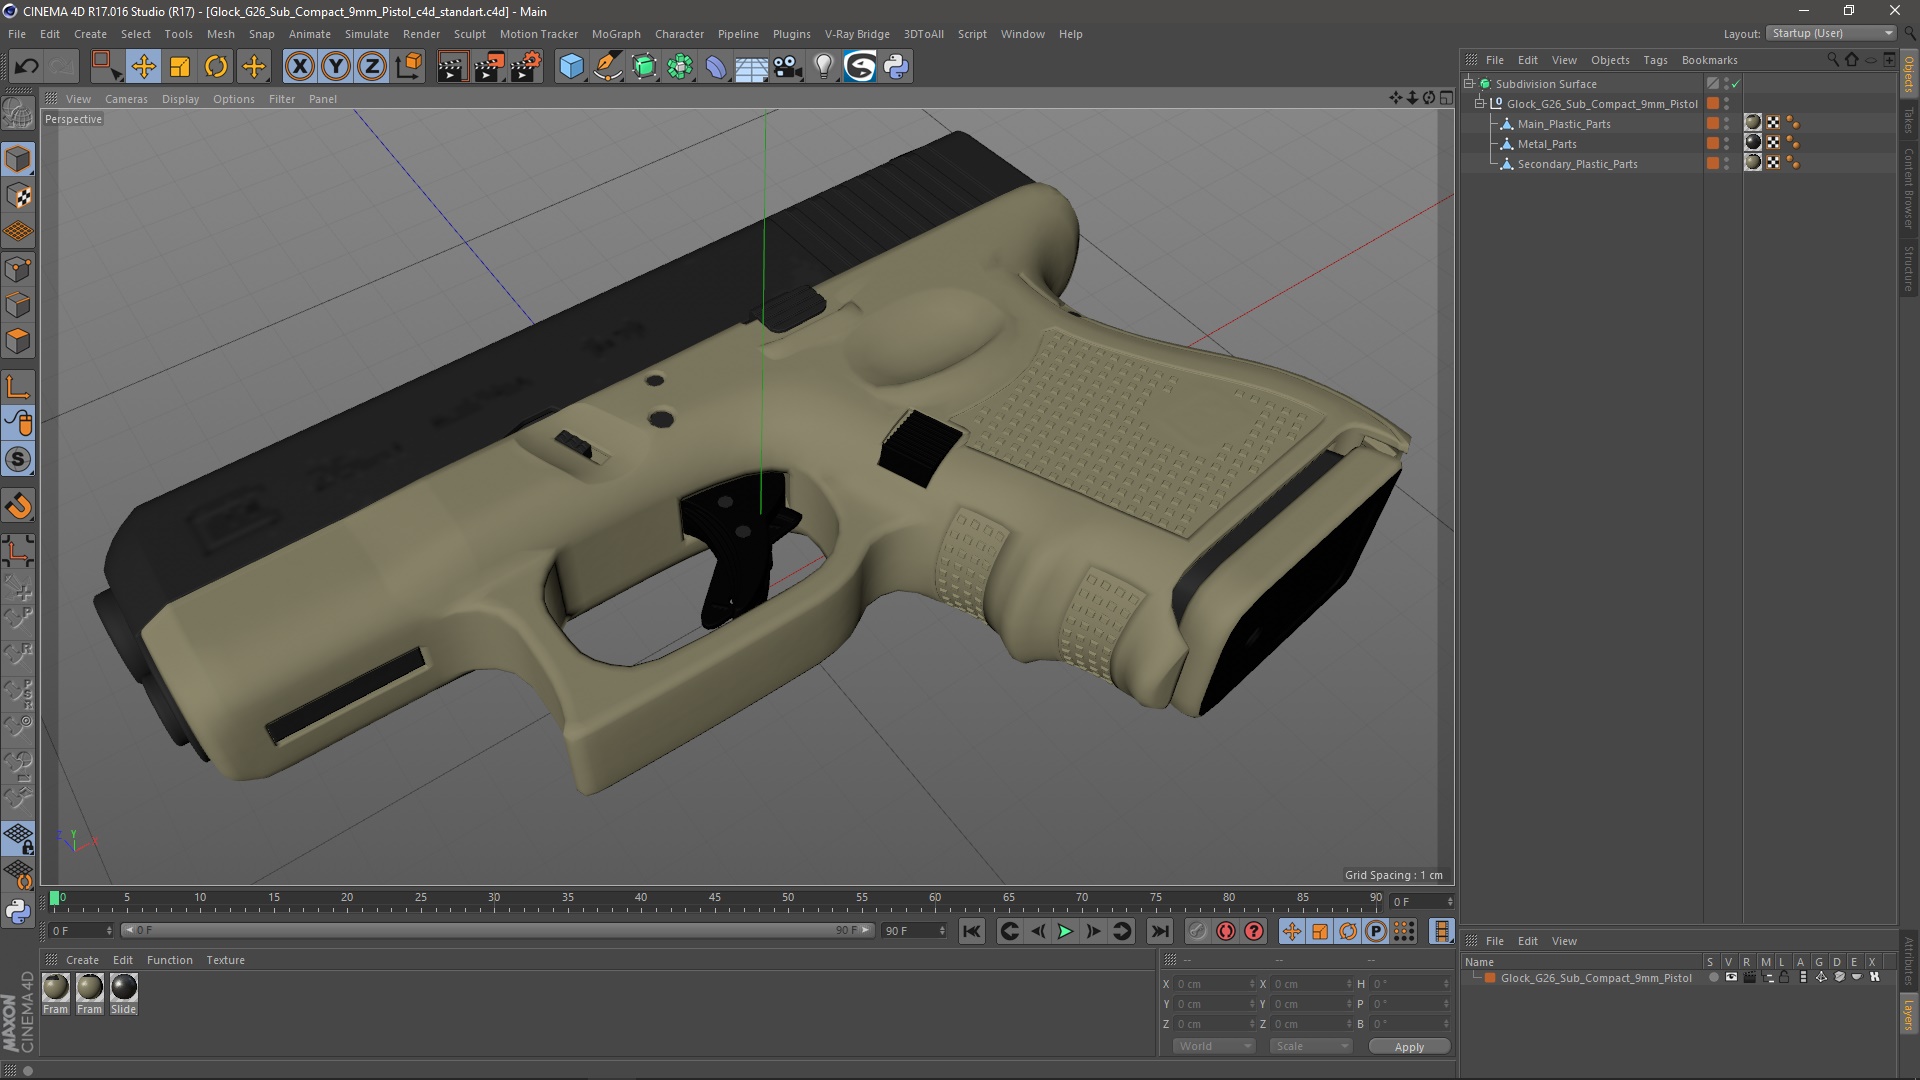Open the Simulate menu
The image size is (1920, 1080).
[x=366, y=34]
